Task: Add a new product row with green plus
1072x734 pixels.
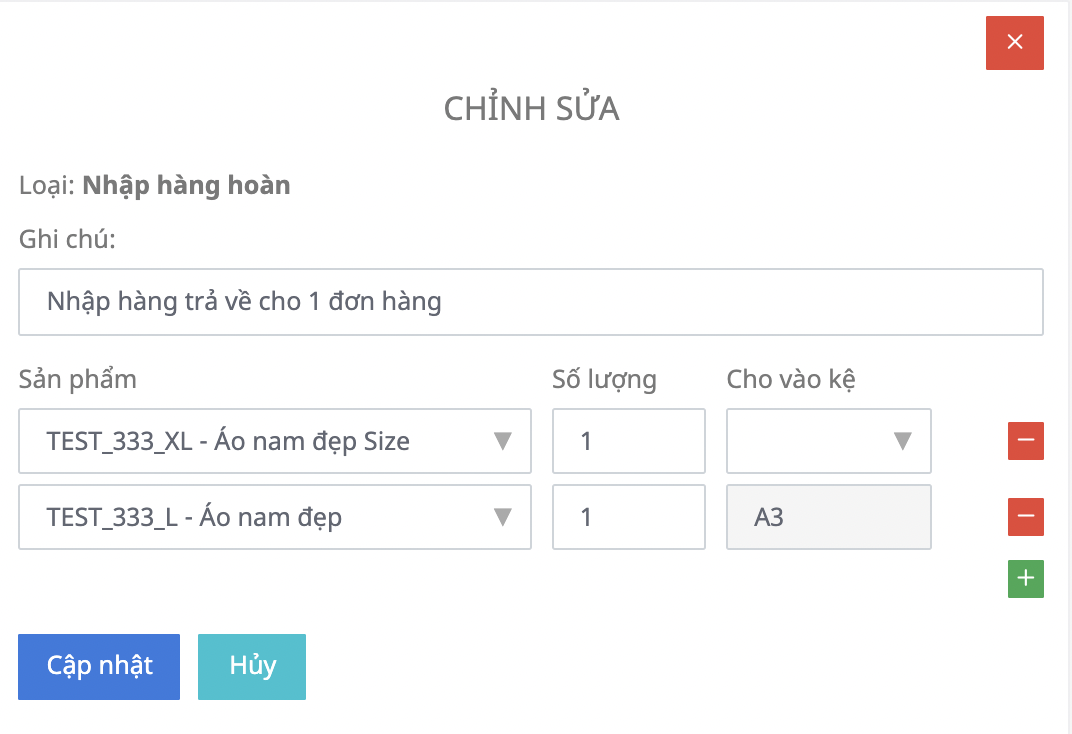Action: point(1025,579)
